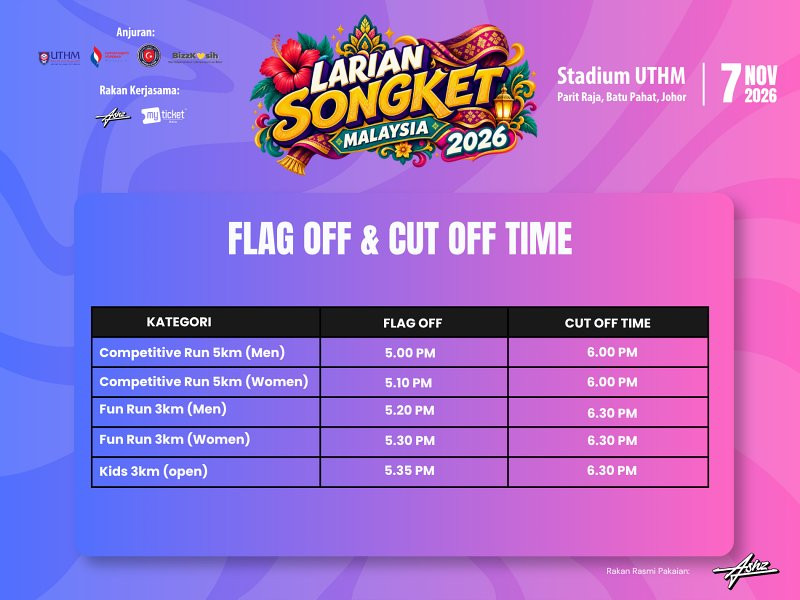Image resolution: width=800 pixels, height=600 pixels.
Task: Select the Fun Run 3km (Men) category
Action: (x=163, y=409)
